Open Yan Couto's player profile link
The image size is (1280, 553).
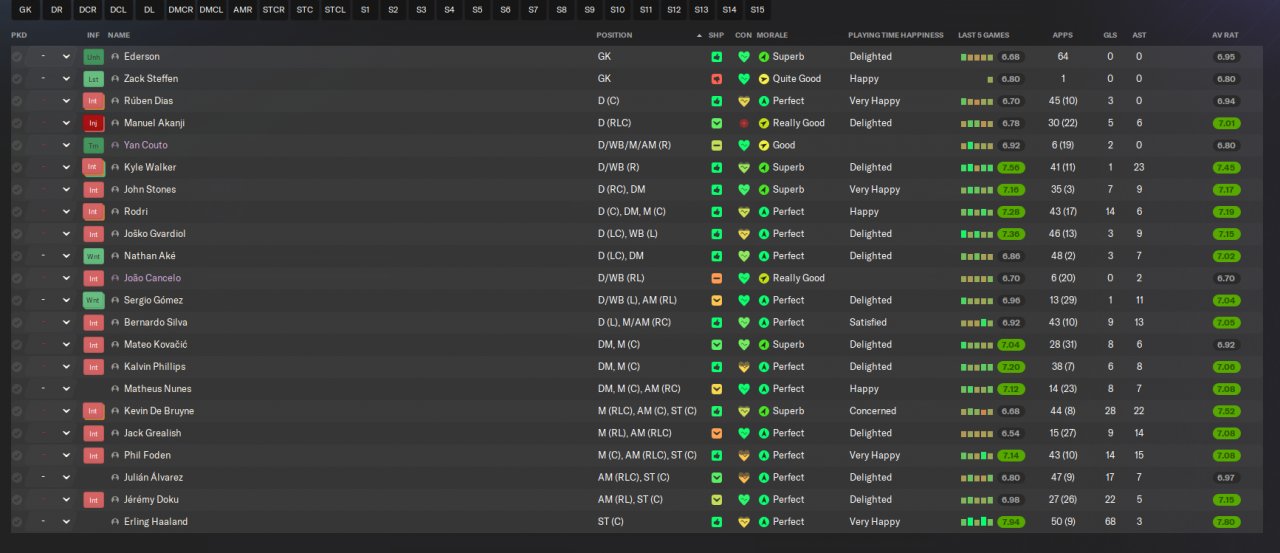145,145
